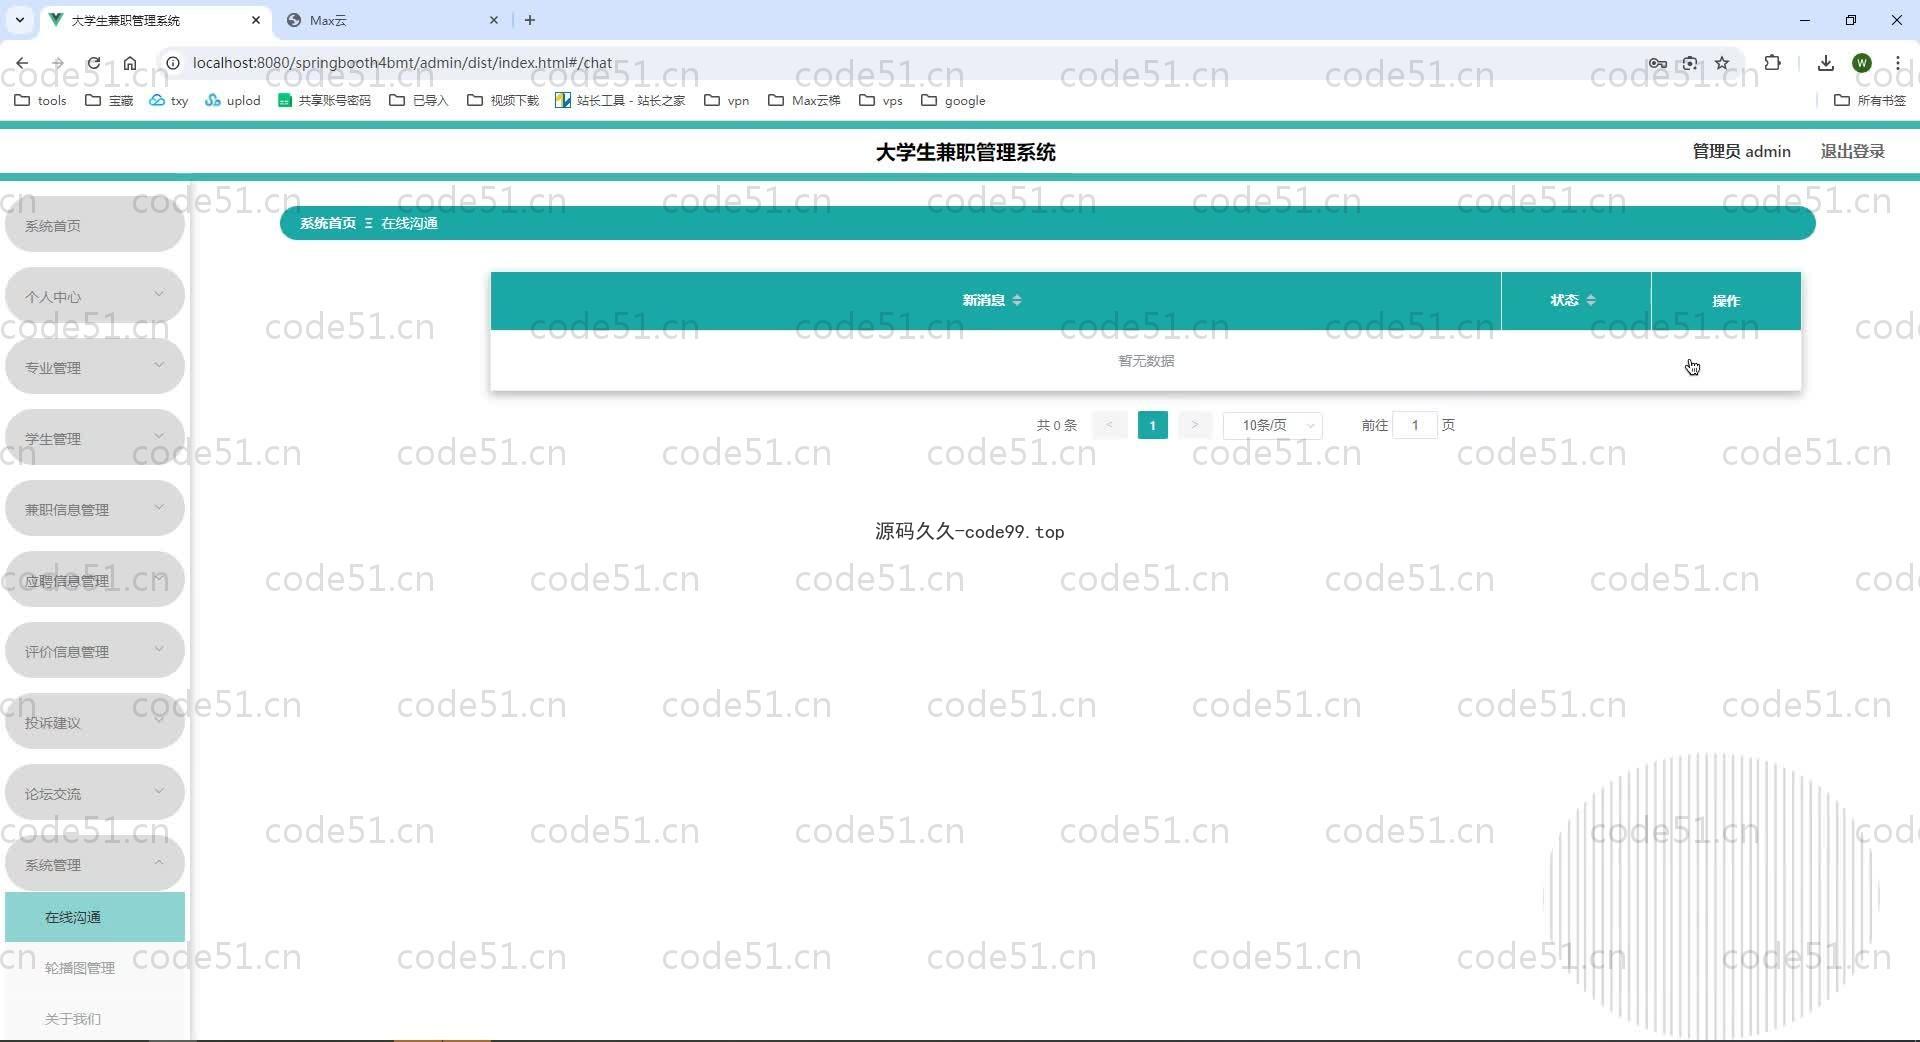Open the uplod bookmark

click(233, 100)
